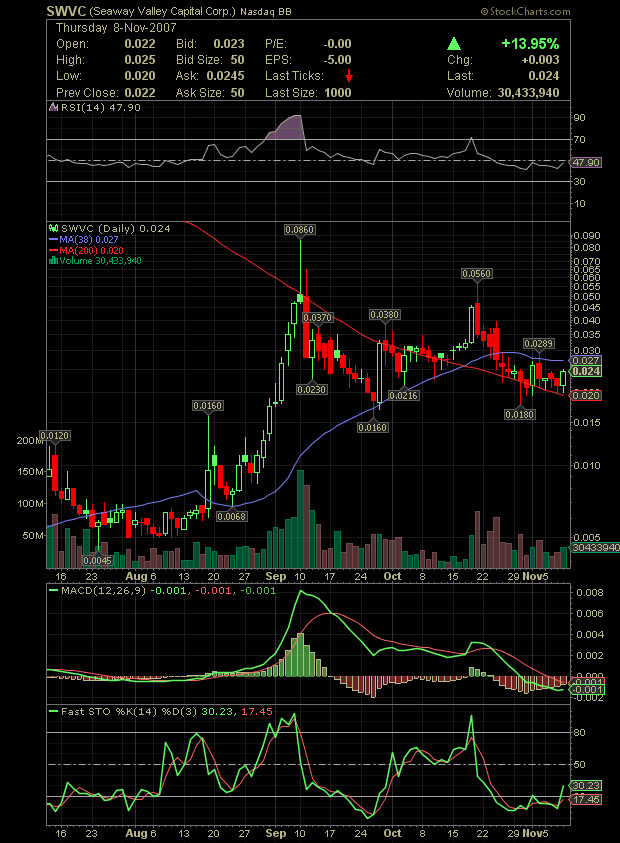Click the small RSI(14) legend icon
Viewport: 620px width, 843px height.
tap(53, 108)
